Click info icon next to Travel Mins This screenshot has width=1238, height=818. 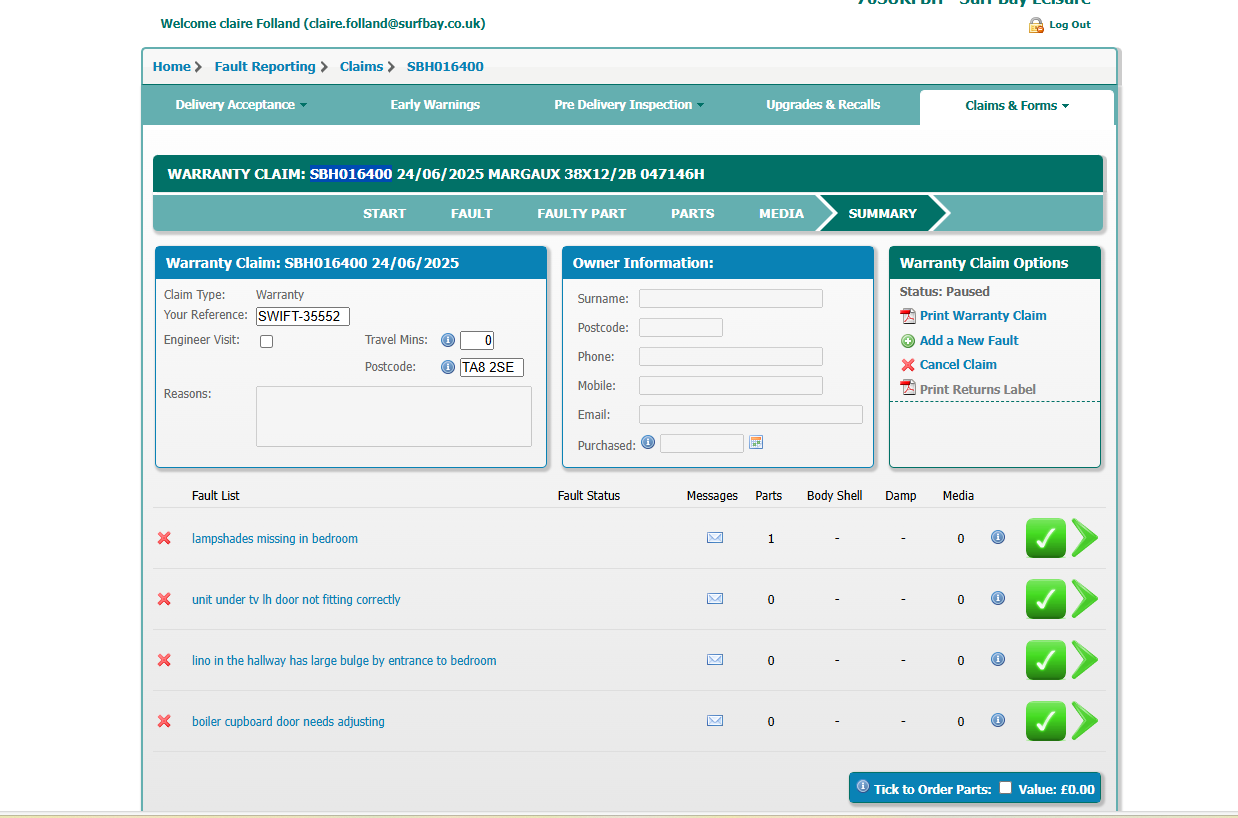click(448, 340)
